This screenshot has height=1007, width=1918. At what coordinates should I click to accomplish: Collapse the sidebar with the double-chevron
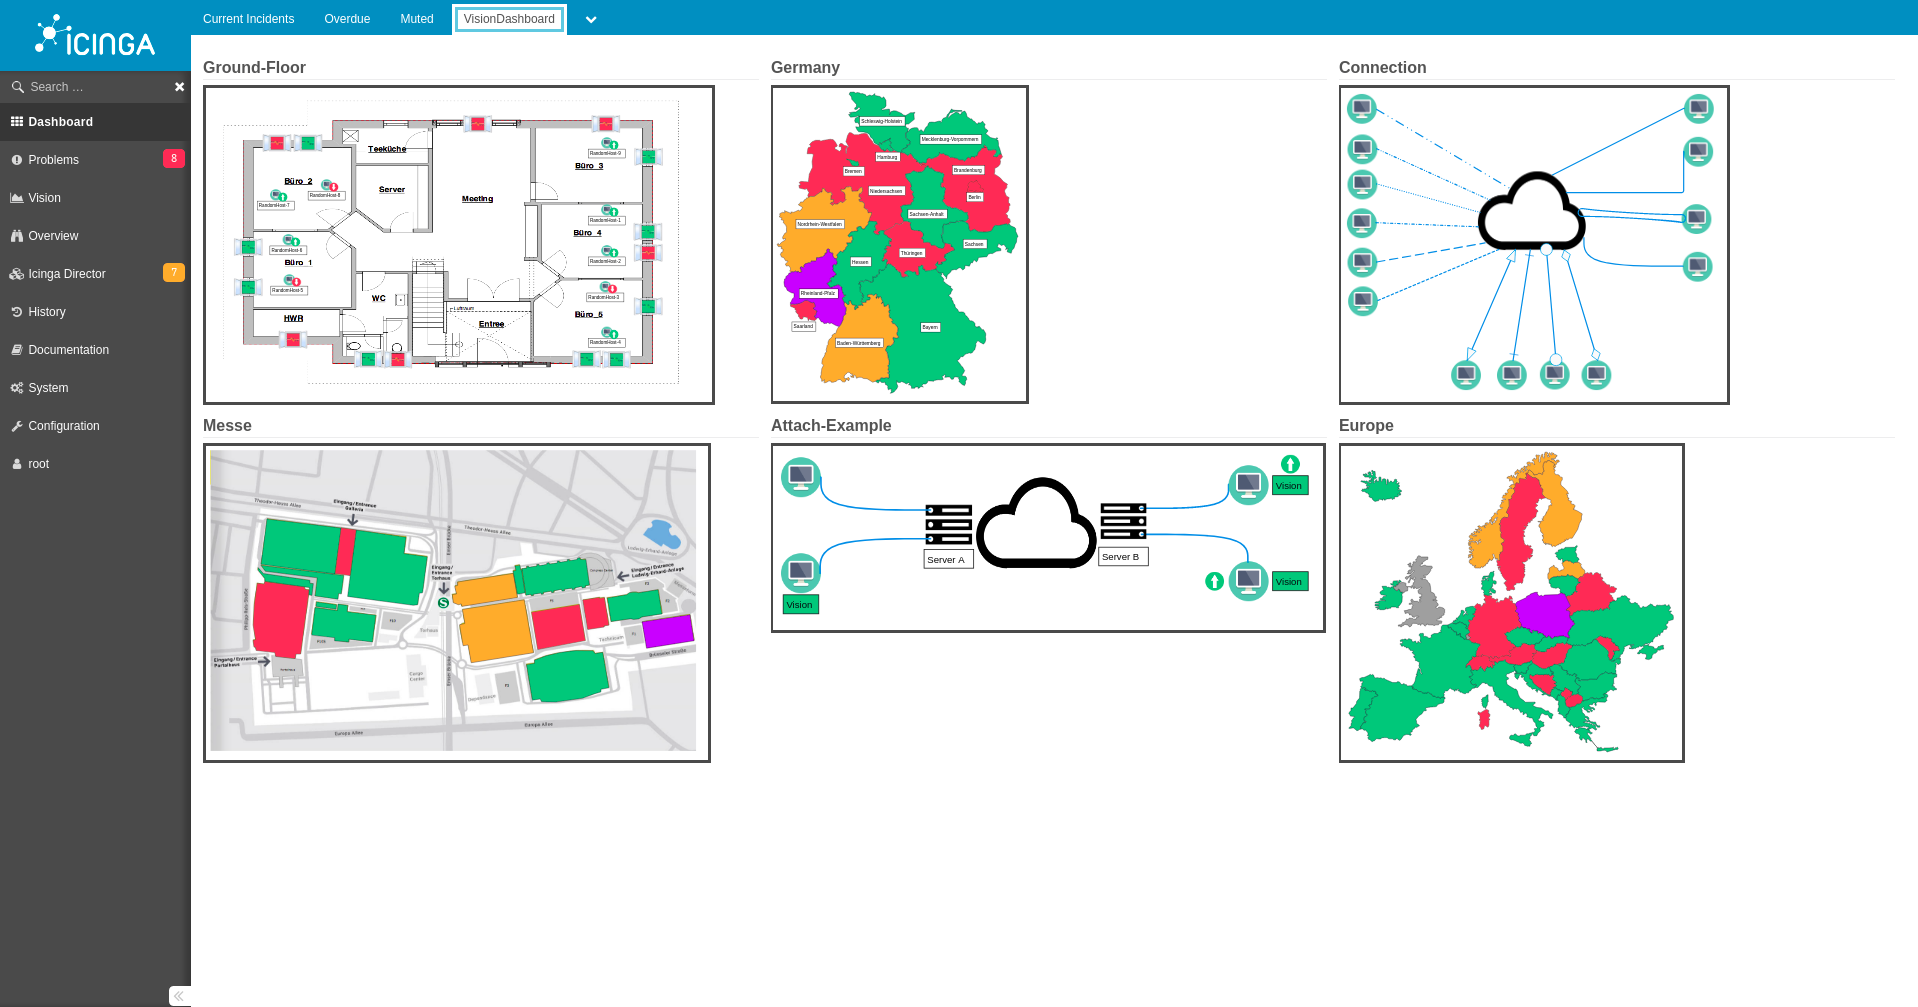point(179,995)
